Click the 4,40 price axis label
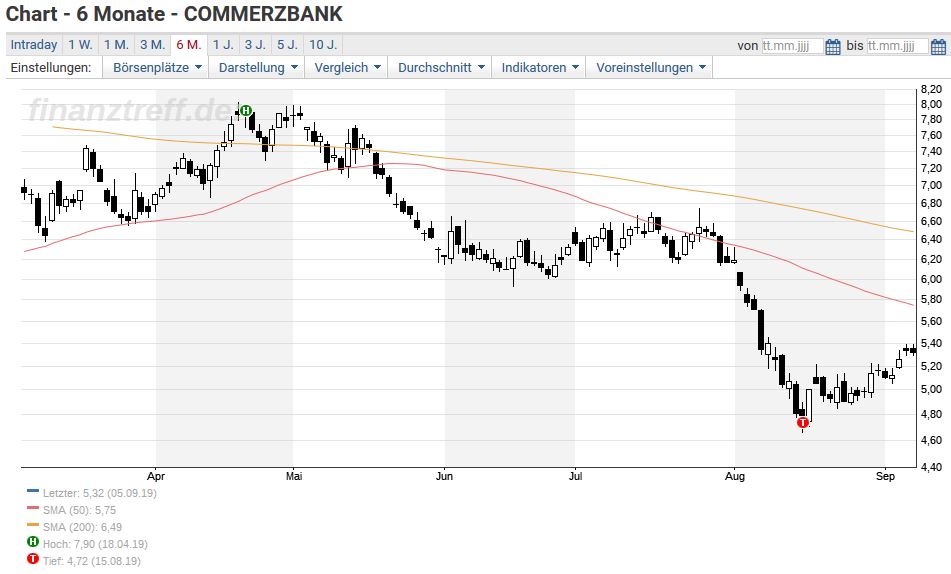Screen dimensions: 951x574 [931, 467]
